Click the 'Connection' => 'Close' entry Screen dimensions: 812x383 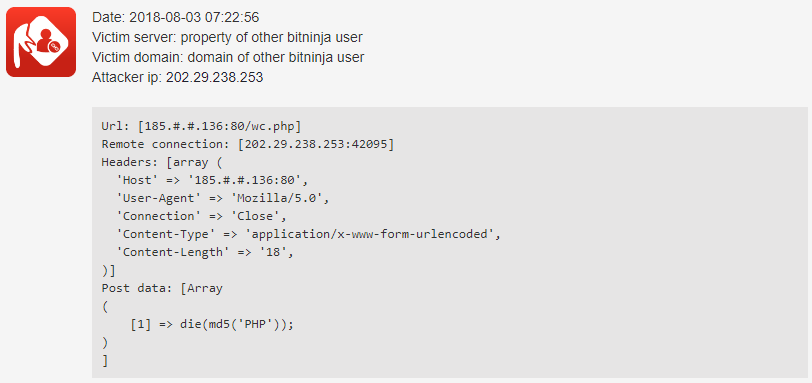pyautogui.click(x=201, y=216)
